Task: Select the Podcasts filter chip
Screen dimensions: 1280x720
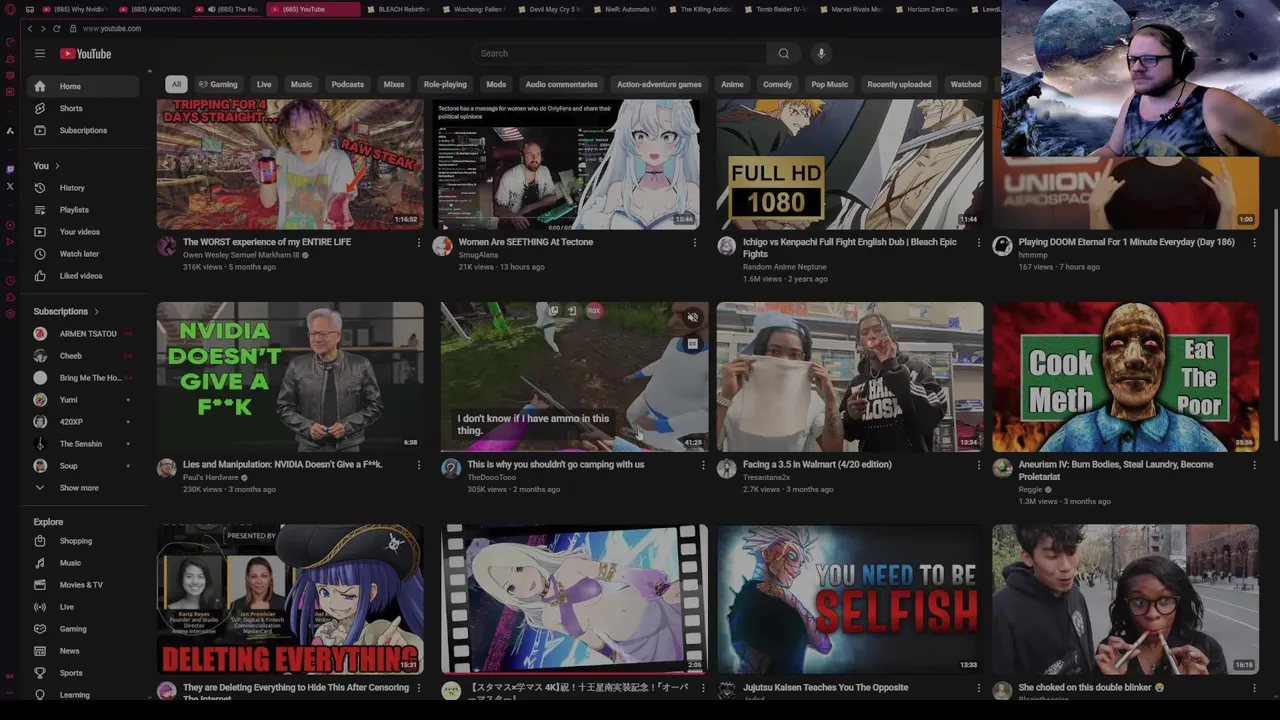Action: pos(348,85)
